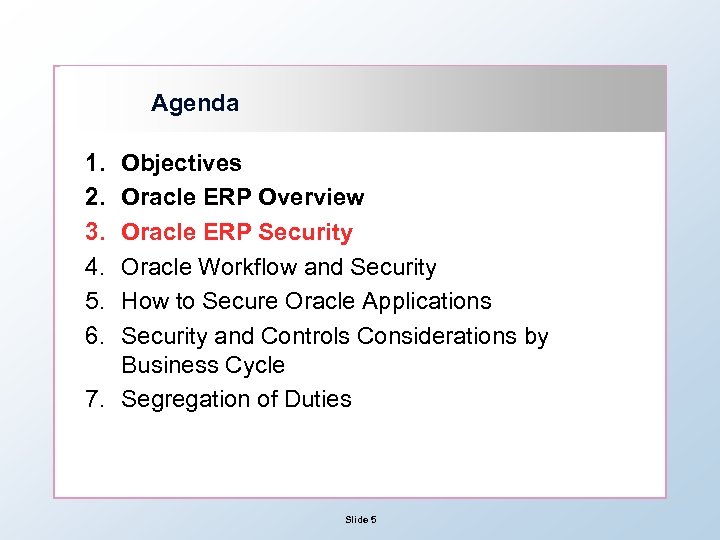Select the red Oracle ERP Security item
This screenshot has width=720, height=540.
[x=237, y=232]
